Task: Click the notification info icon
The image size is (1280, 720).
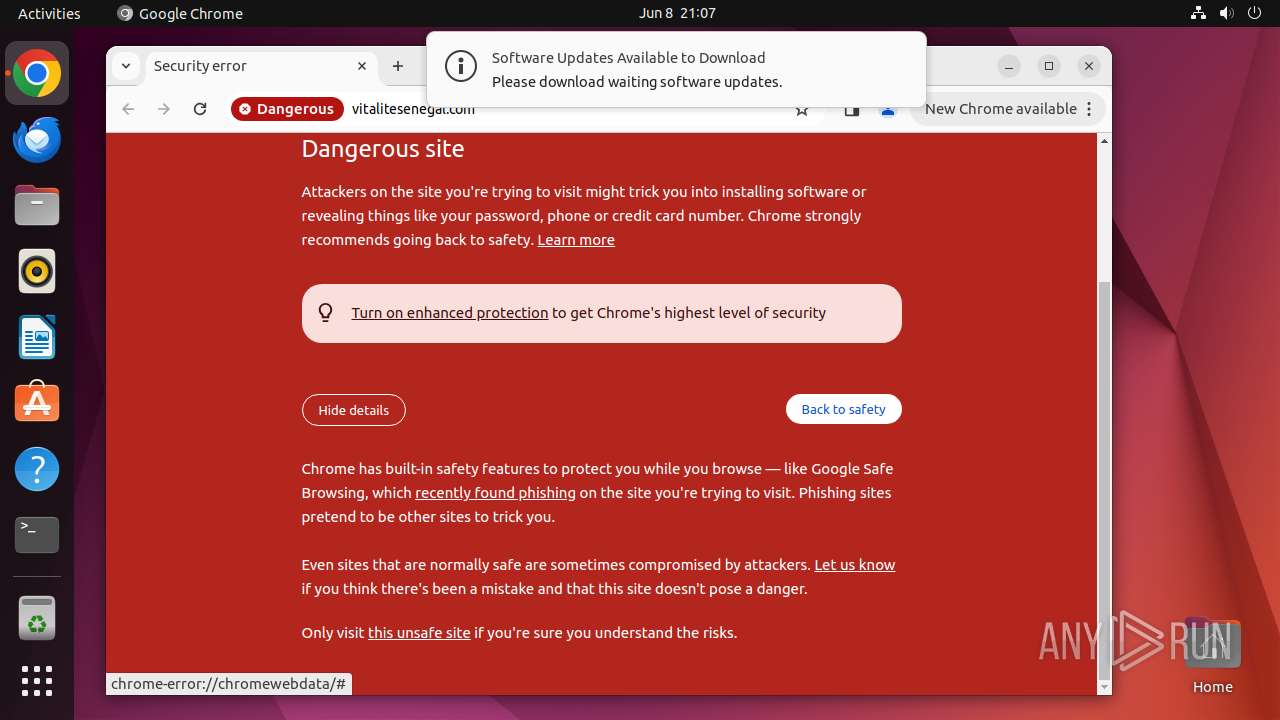Action: point(460,67)
